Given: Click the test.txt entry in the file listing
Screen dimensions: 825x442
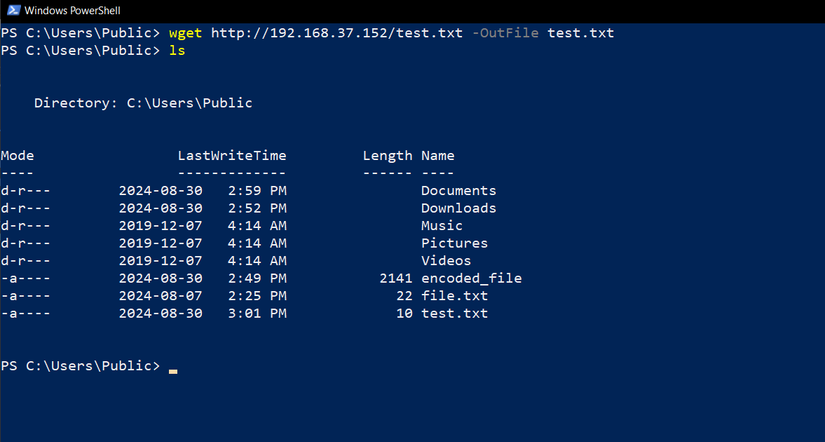Looking at the screenshot, I should 454,313.
